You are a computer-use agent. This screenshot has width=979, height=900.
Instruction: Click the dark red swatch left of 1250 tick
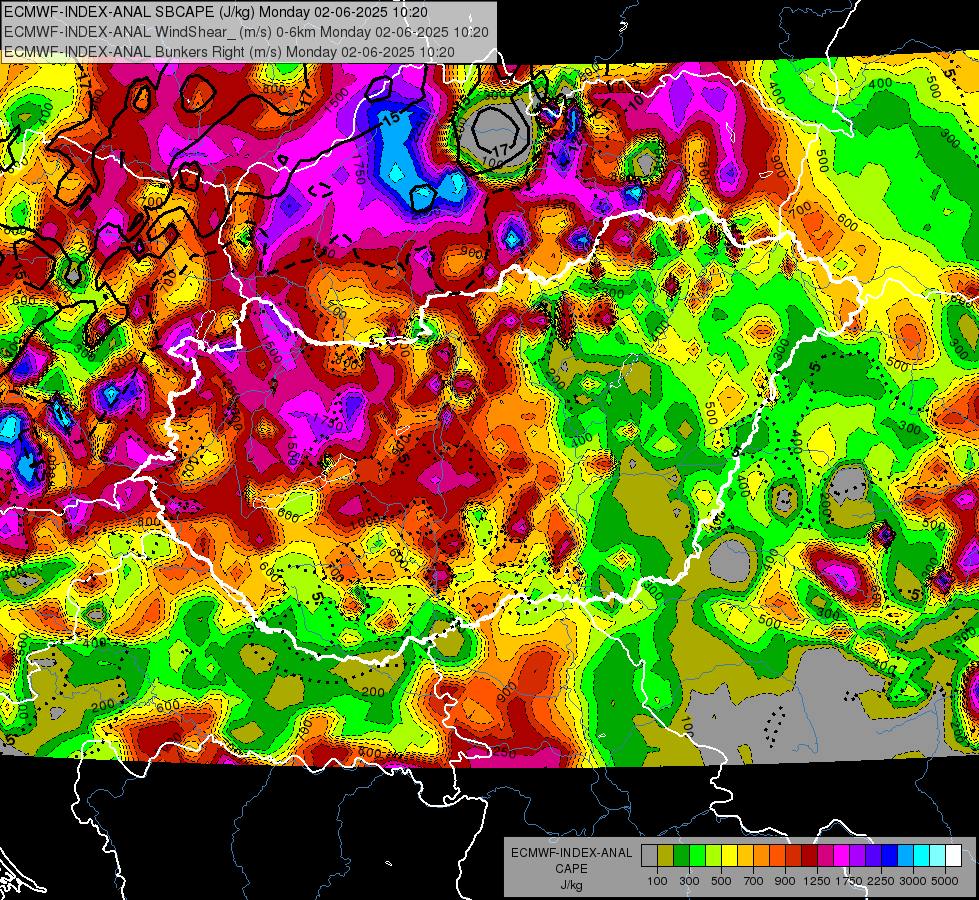click(x=810, y=856)
